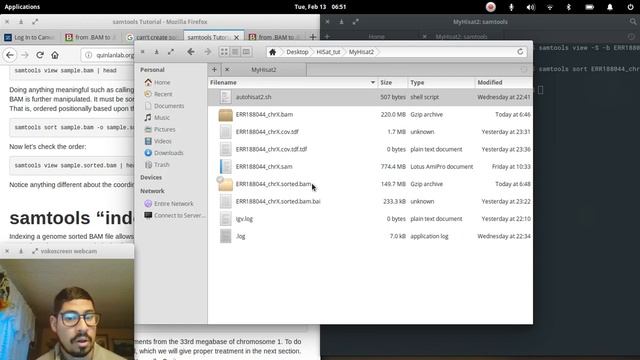The width and height of the screenshot is (640, 360).
Task: Click the home icon in the path bar
Action: pos(273,52)
